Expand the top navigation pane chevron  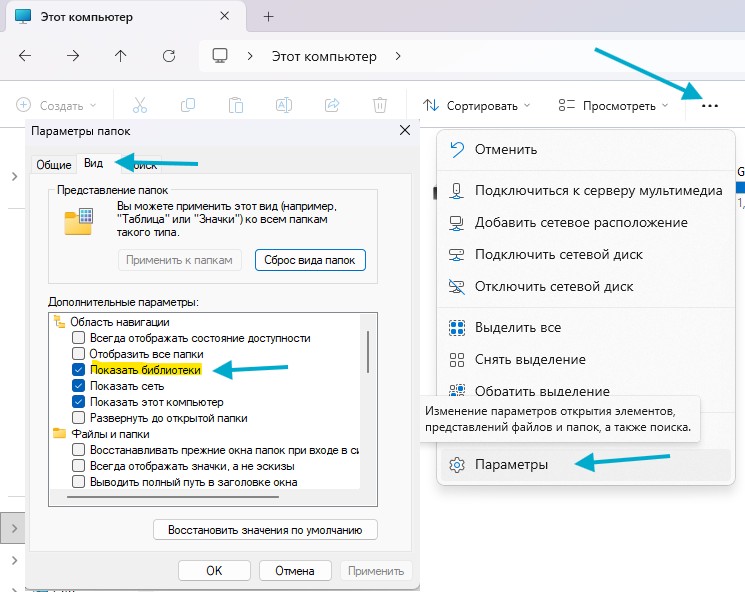point(14,177)
